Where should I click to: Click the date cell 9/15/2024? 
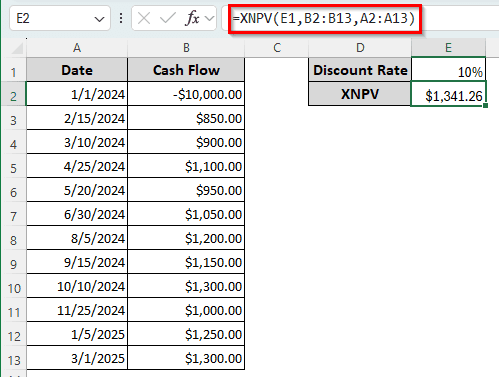click(77, 262)
